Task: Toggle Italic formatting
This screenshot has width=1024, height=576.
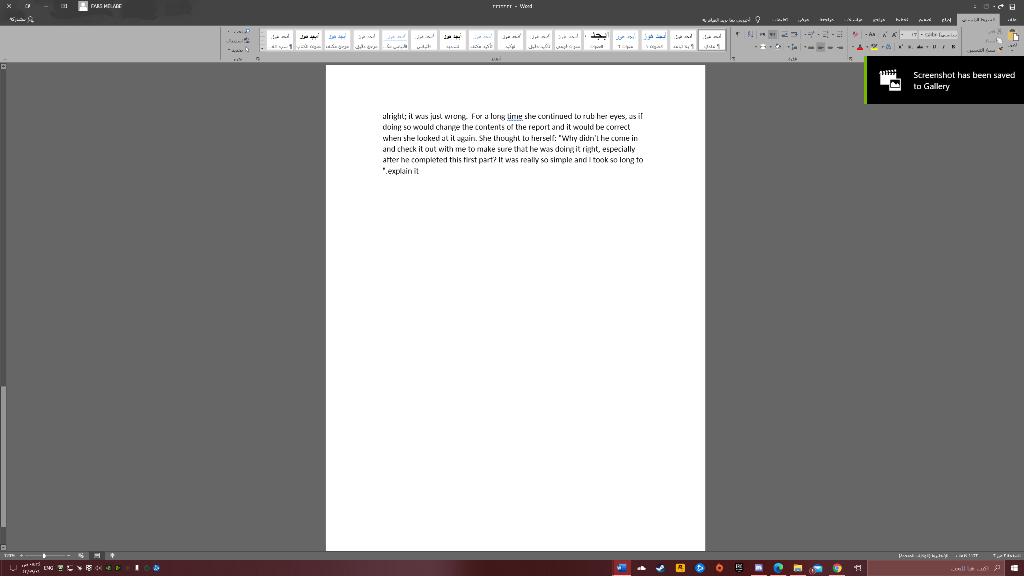Action: pyautogui.click(x=944, y=47)
